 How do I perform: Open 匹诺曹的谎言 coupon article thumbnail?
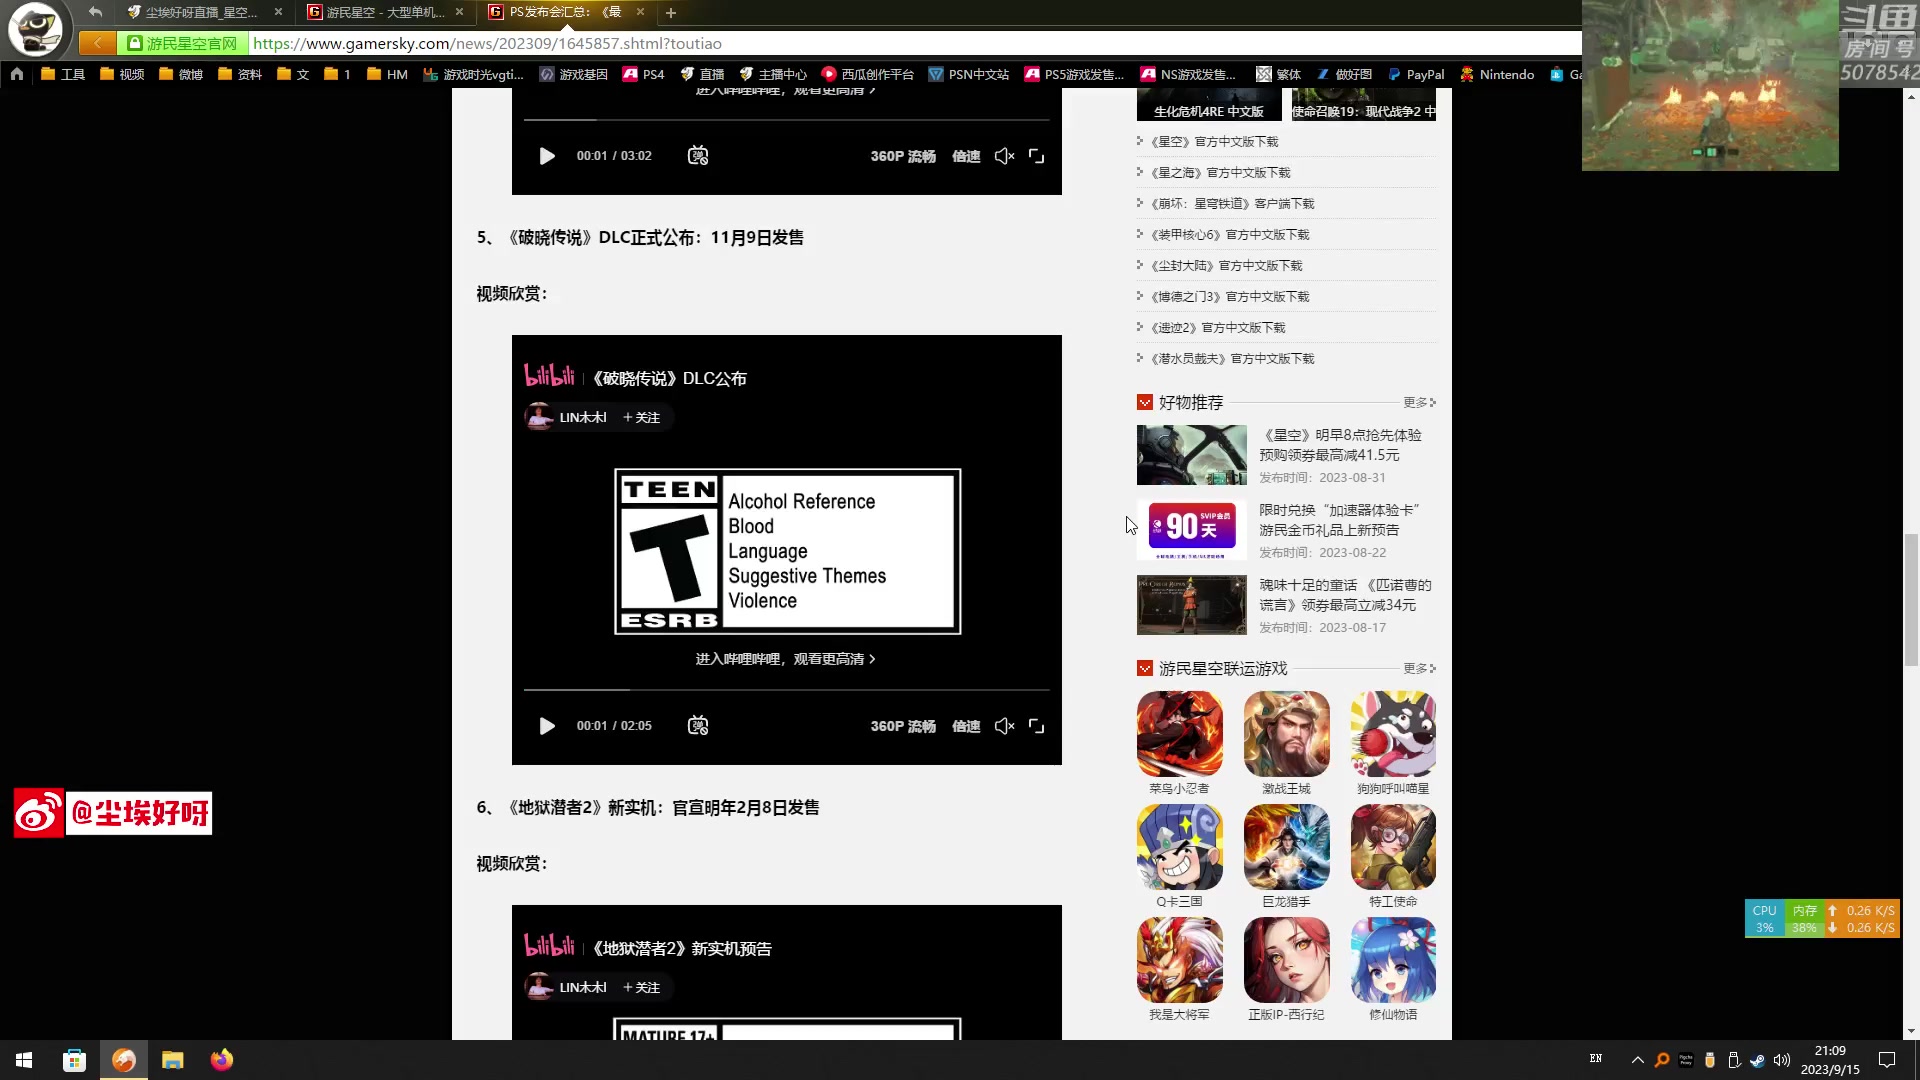[1192, 605]
